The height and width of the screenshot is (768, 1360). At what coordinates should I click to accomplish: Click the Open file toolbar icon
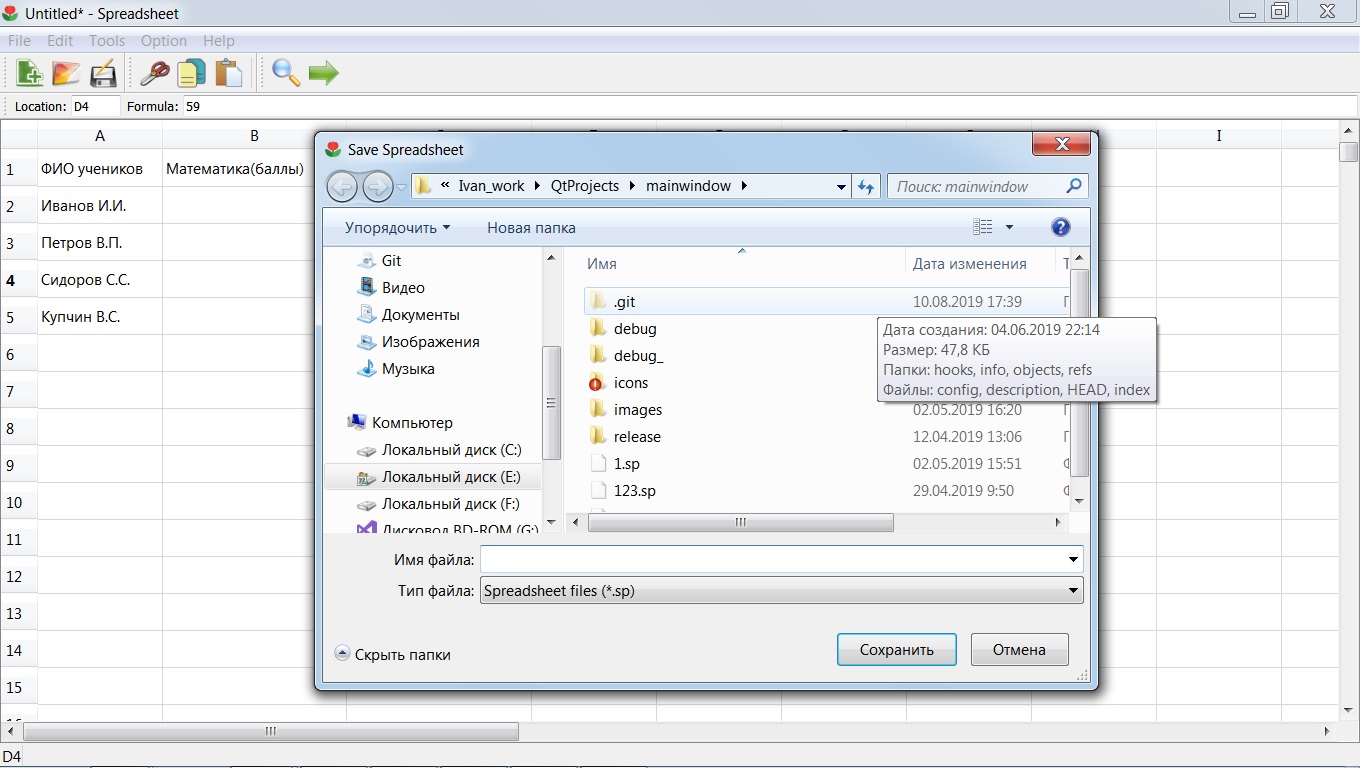[66, 73]
